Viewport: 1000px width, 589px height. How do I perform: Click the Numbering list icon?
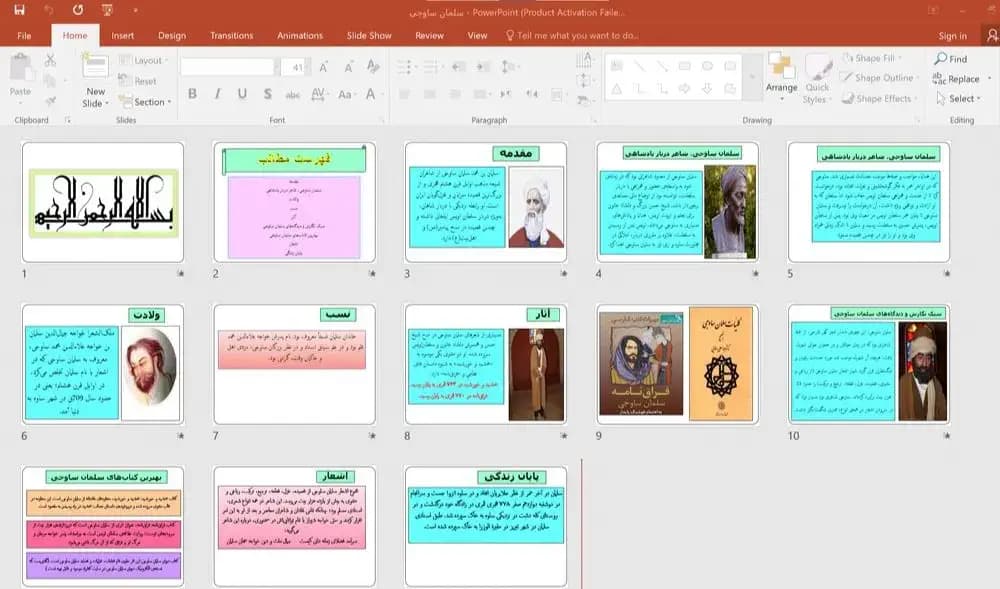[432, 67]
